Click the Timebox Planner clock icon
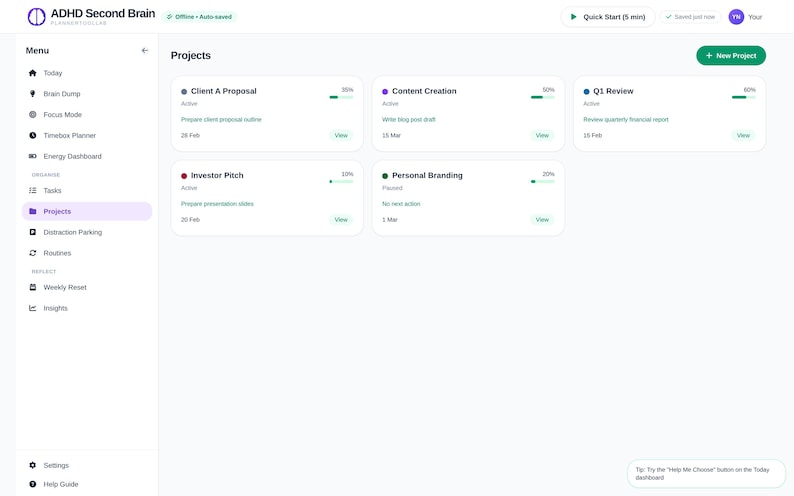The width and height of the screenshot is (794, 496). point(32,135)
